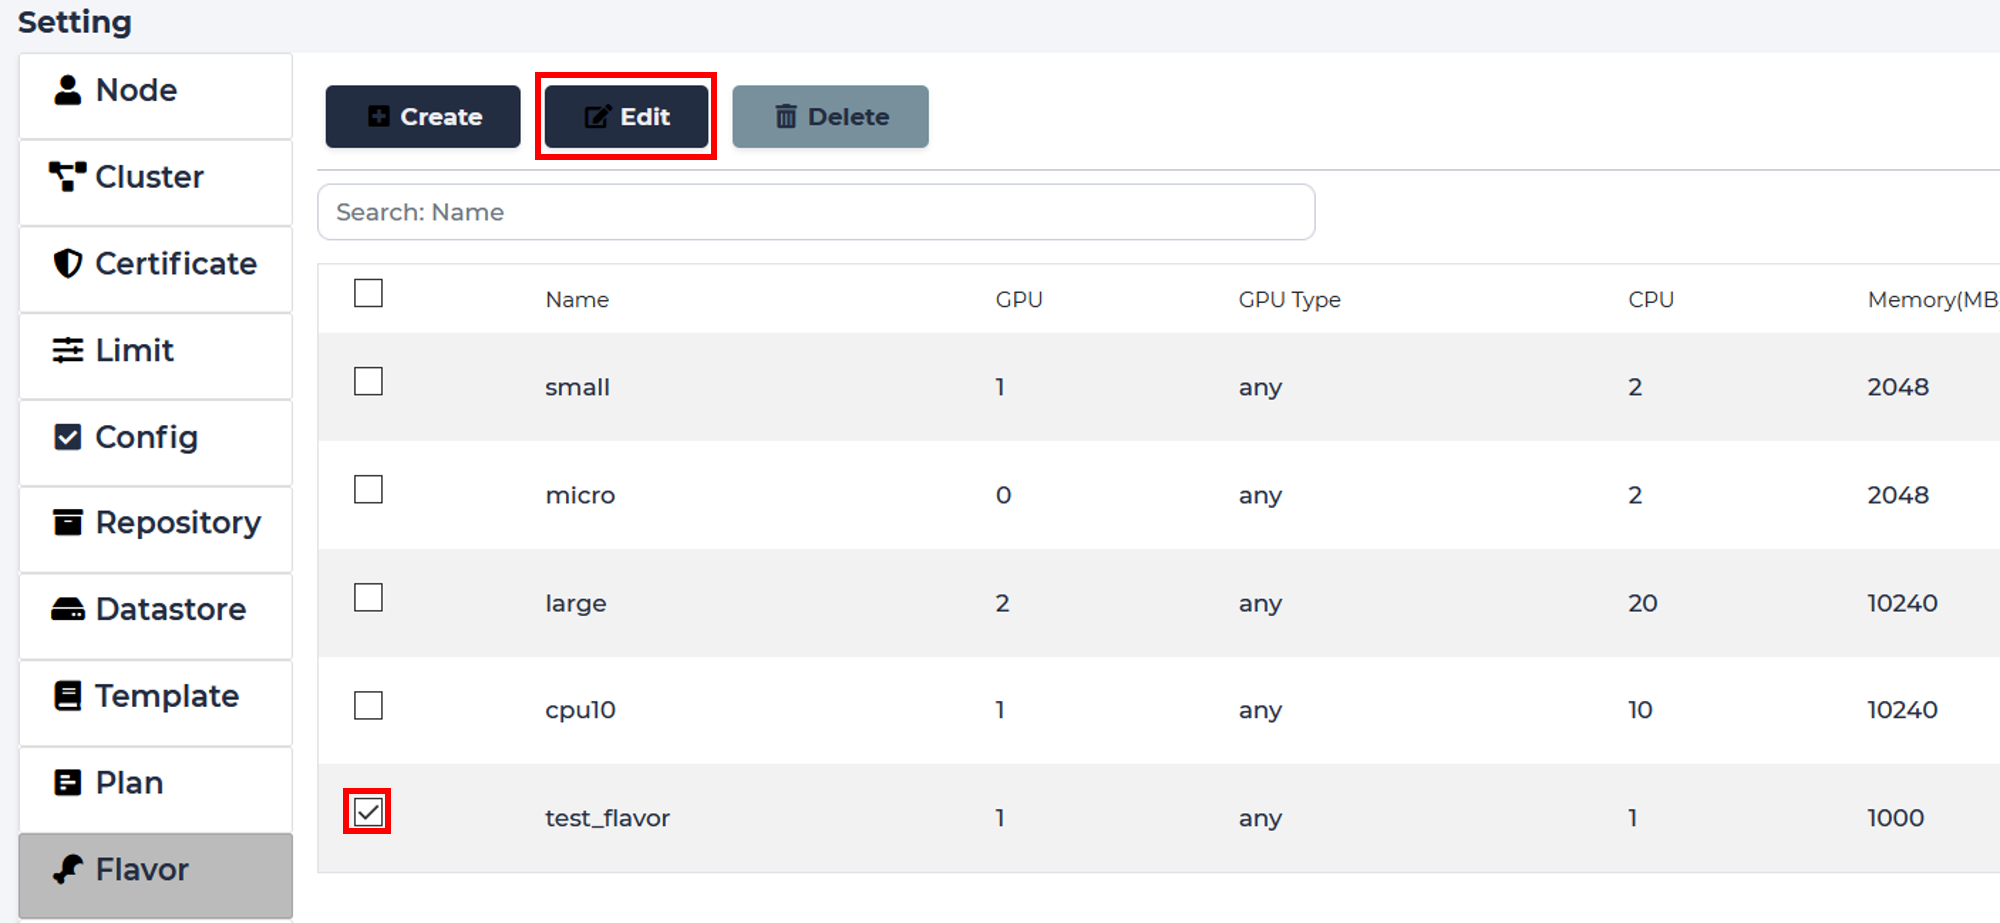The width and height of the screenshot is (2000, 923).
Task: Click the Datastore drive icon
Action: [67, 609]
